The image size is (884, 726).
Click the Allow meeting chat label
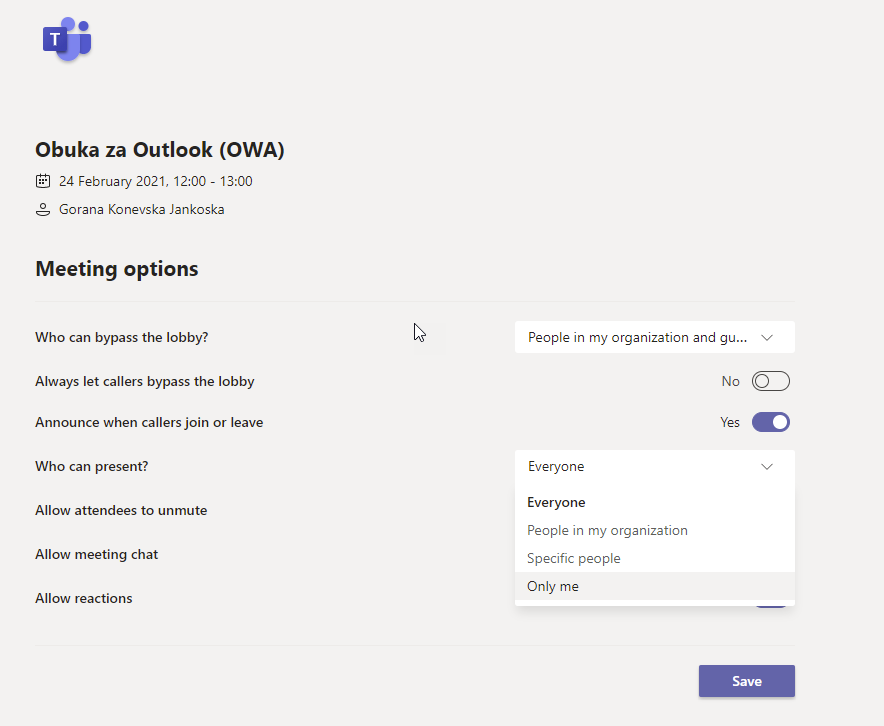(x=96, y=554)
